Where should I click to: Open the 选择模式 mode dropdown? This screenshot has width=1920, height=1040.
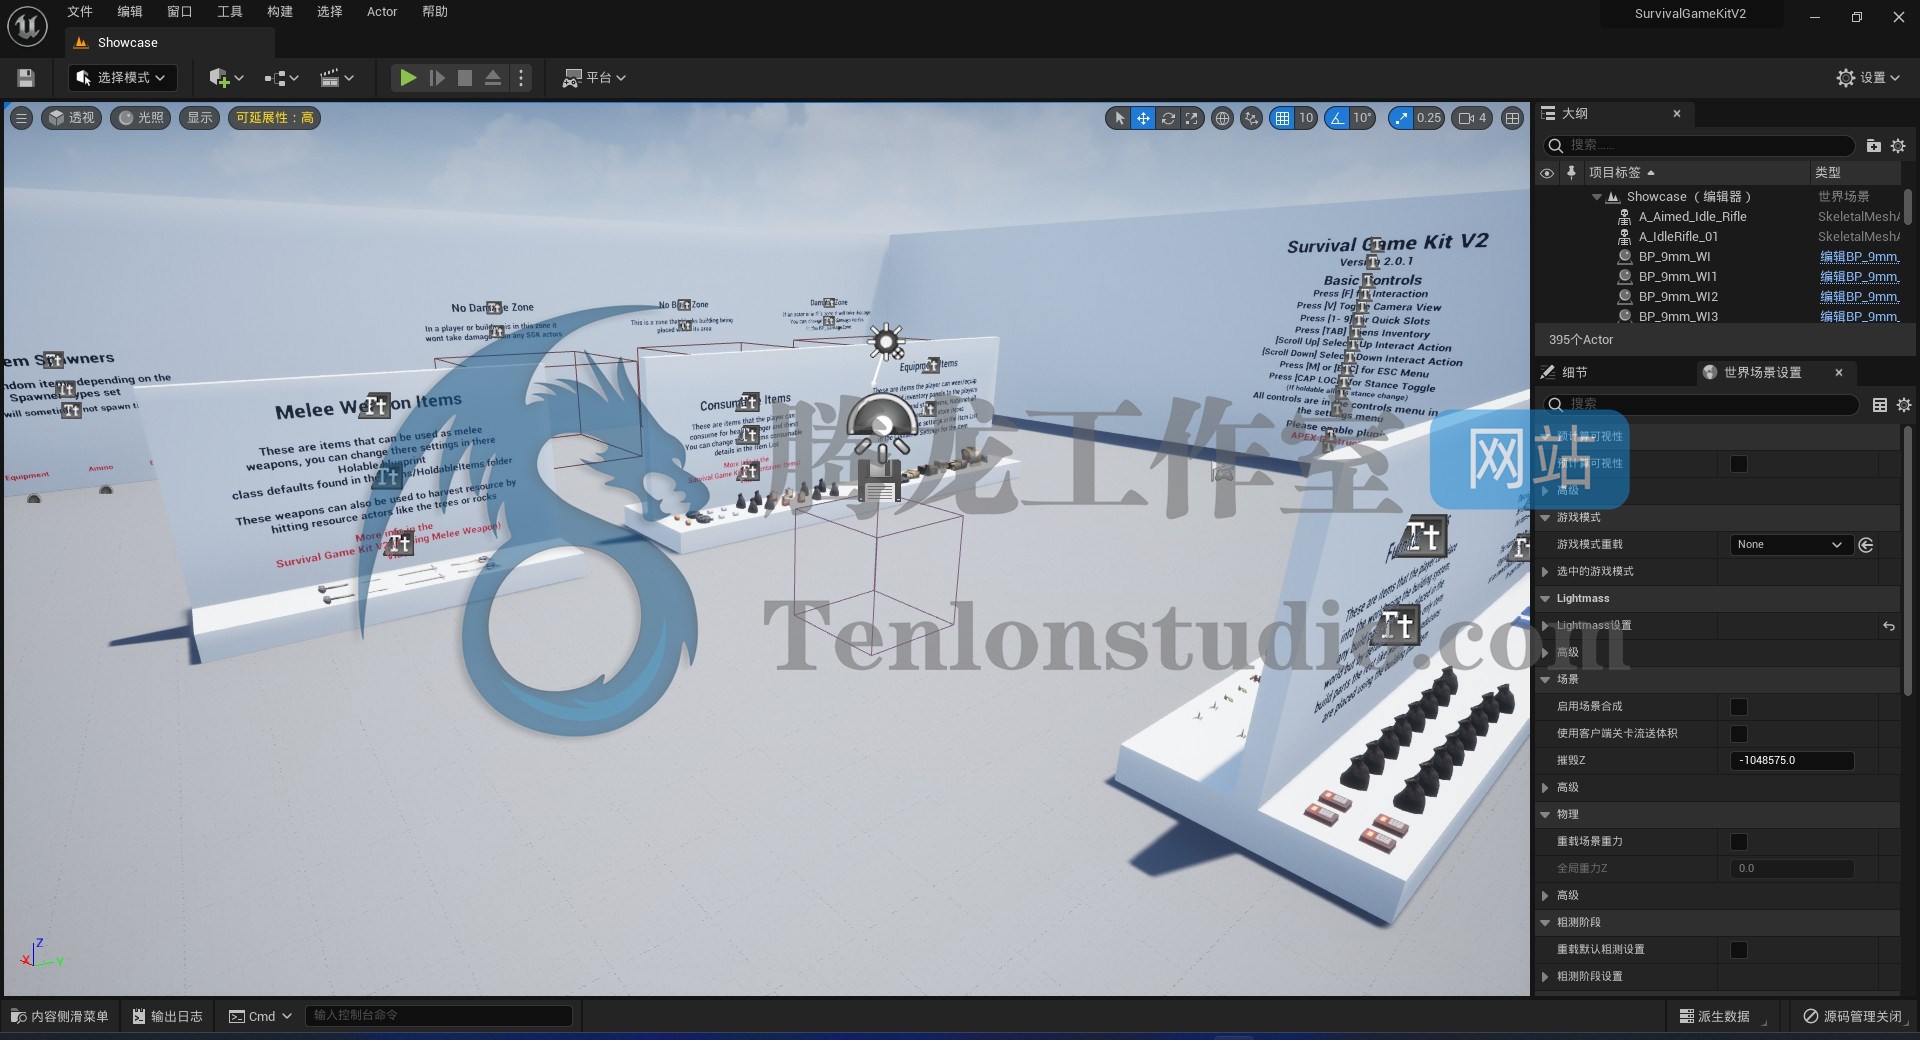click(123, 78)
